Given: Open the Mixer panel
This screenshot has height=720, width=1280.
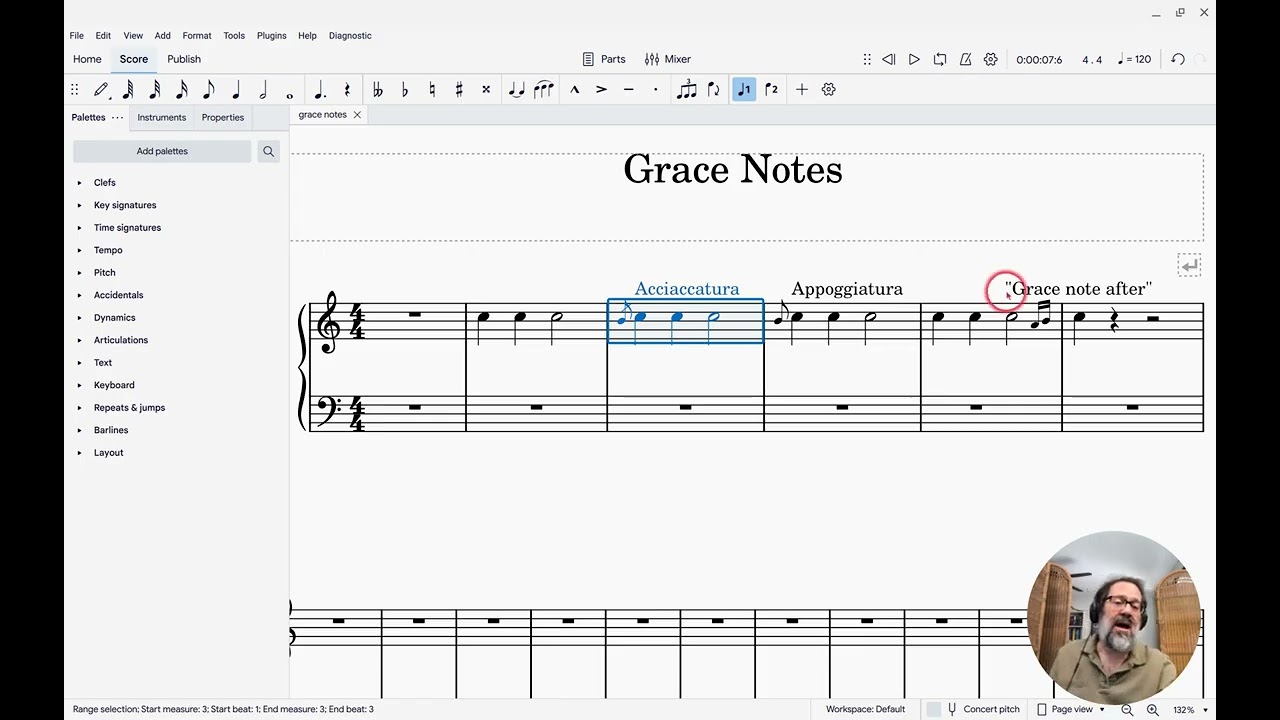Looking at the screenshot, I should pos(668,59).
